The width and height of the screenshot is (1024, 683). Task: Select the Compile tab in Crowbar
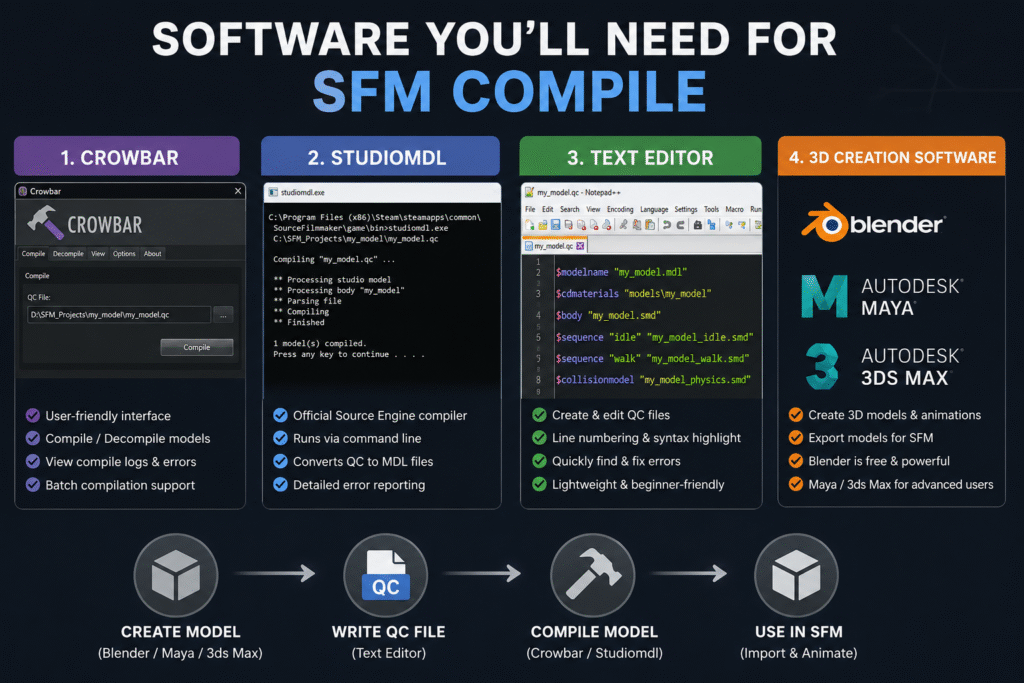[33, 253]
